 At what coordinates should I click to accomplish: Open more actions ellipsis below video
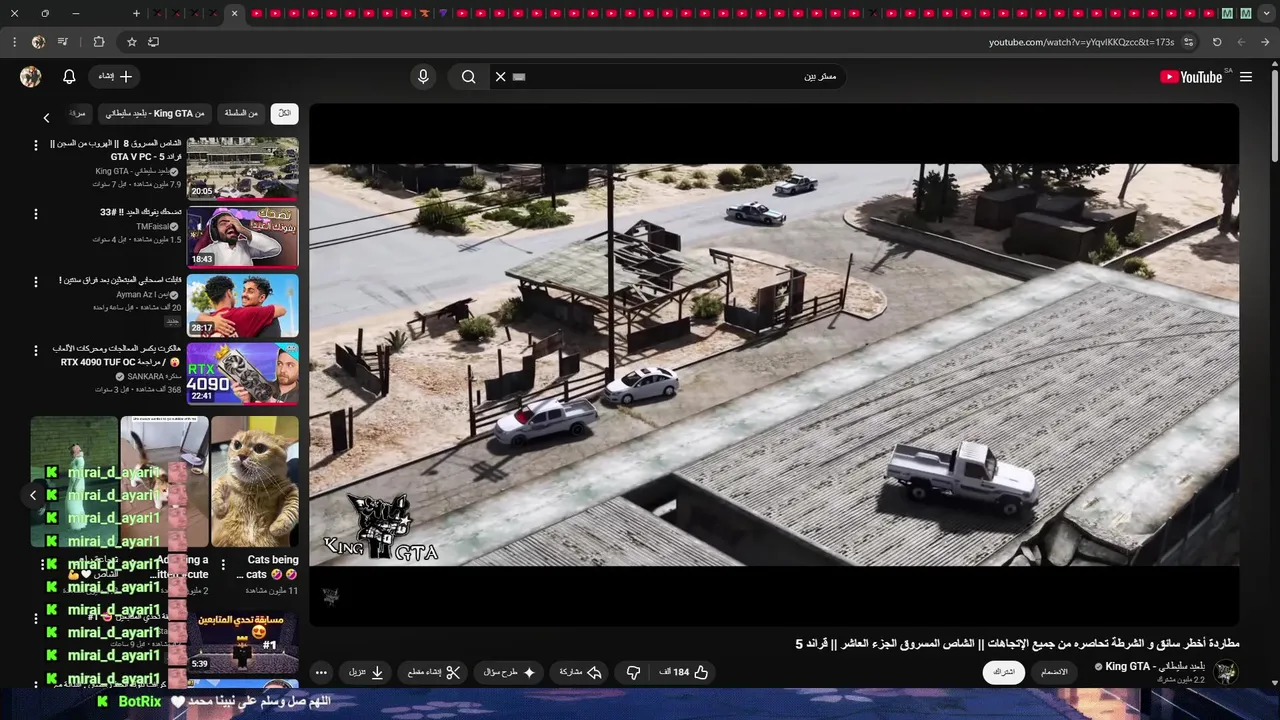tap(321, 672)
